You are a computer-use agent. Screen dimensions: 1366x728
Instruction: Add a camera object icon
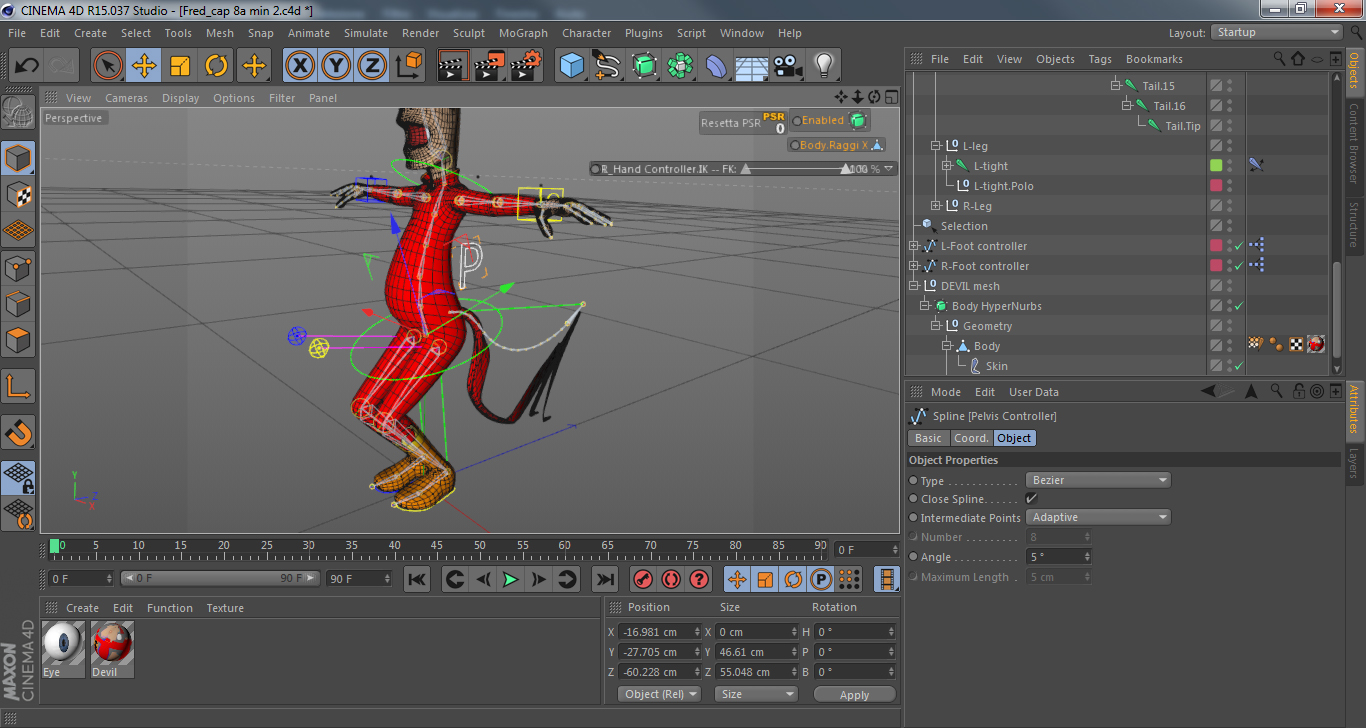788,66
